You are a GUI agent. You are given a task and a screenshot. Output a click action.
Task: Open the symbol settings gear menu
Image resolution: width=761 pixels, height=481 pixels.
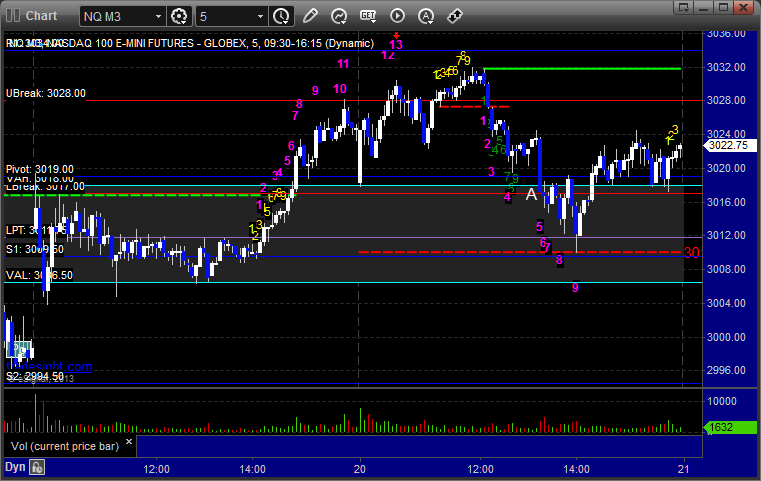[179, 17]
